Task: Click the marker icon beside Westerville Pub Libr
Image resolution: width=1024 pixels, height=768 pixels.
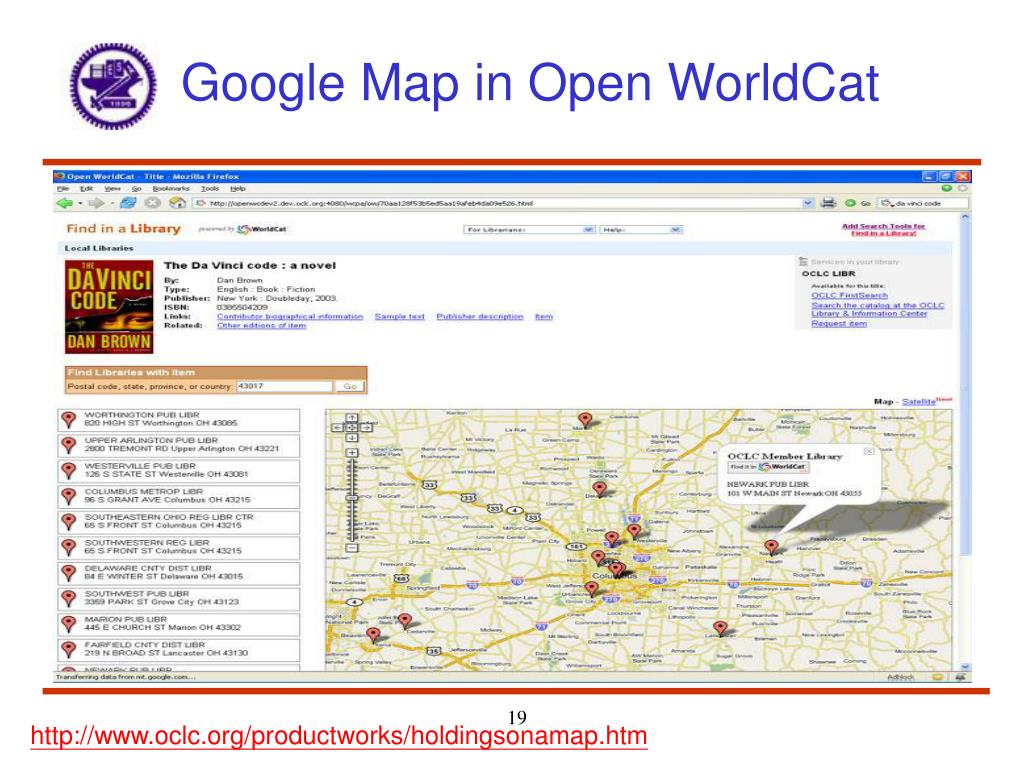Action: pyautogui.click(x=69, y=470)
